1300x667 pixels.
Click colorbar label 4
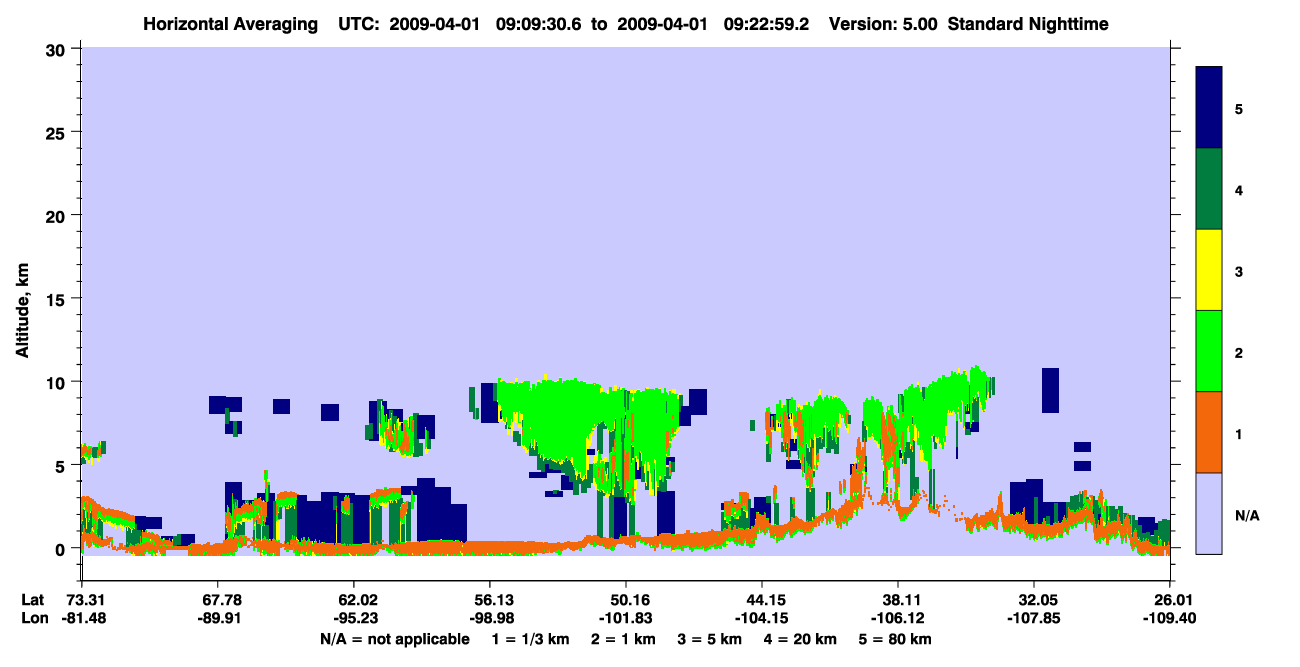click(1238, 189)
